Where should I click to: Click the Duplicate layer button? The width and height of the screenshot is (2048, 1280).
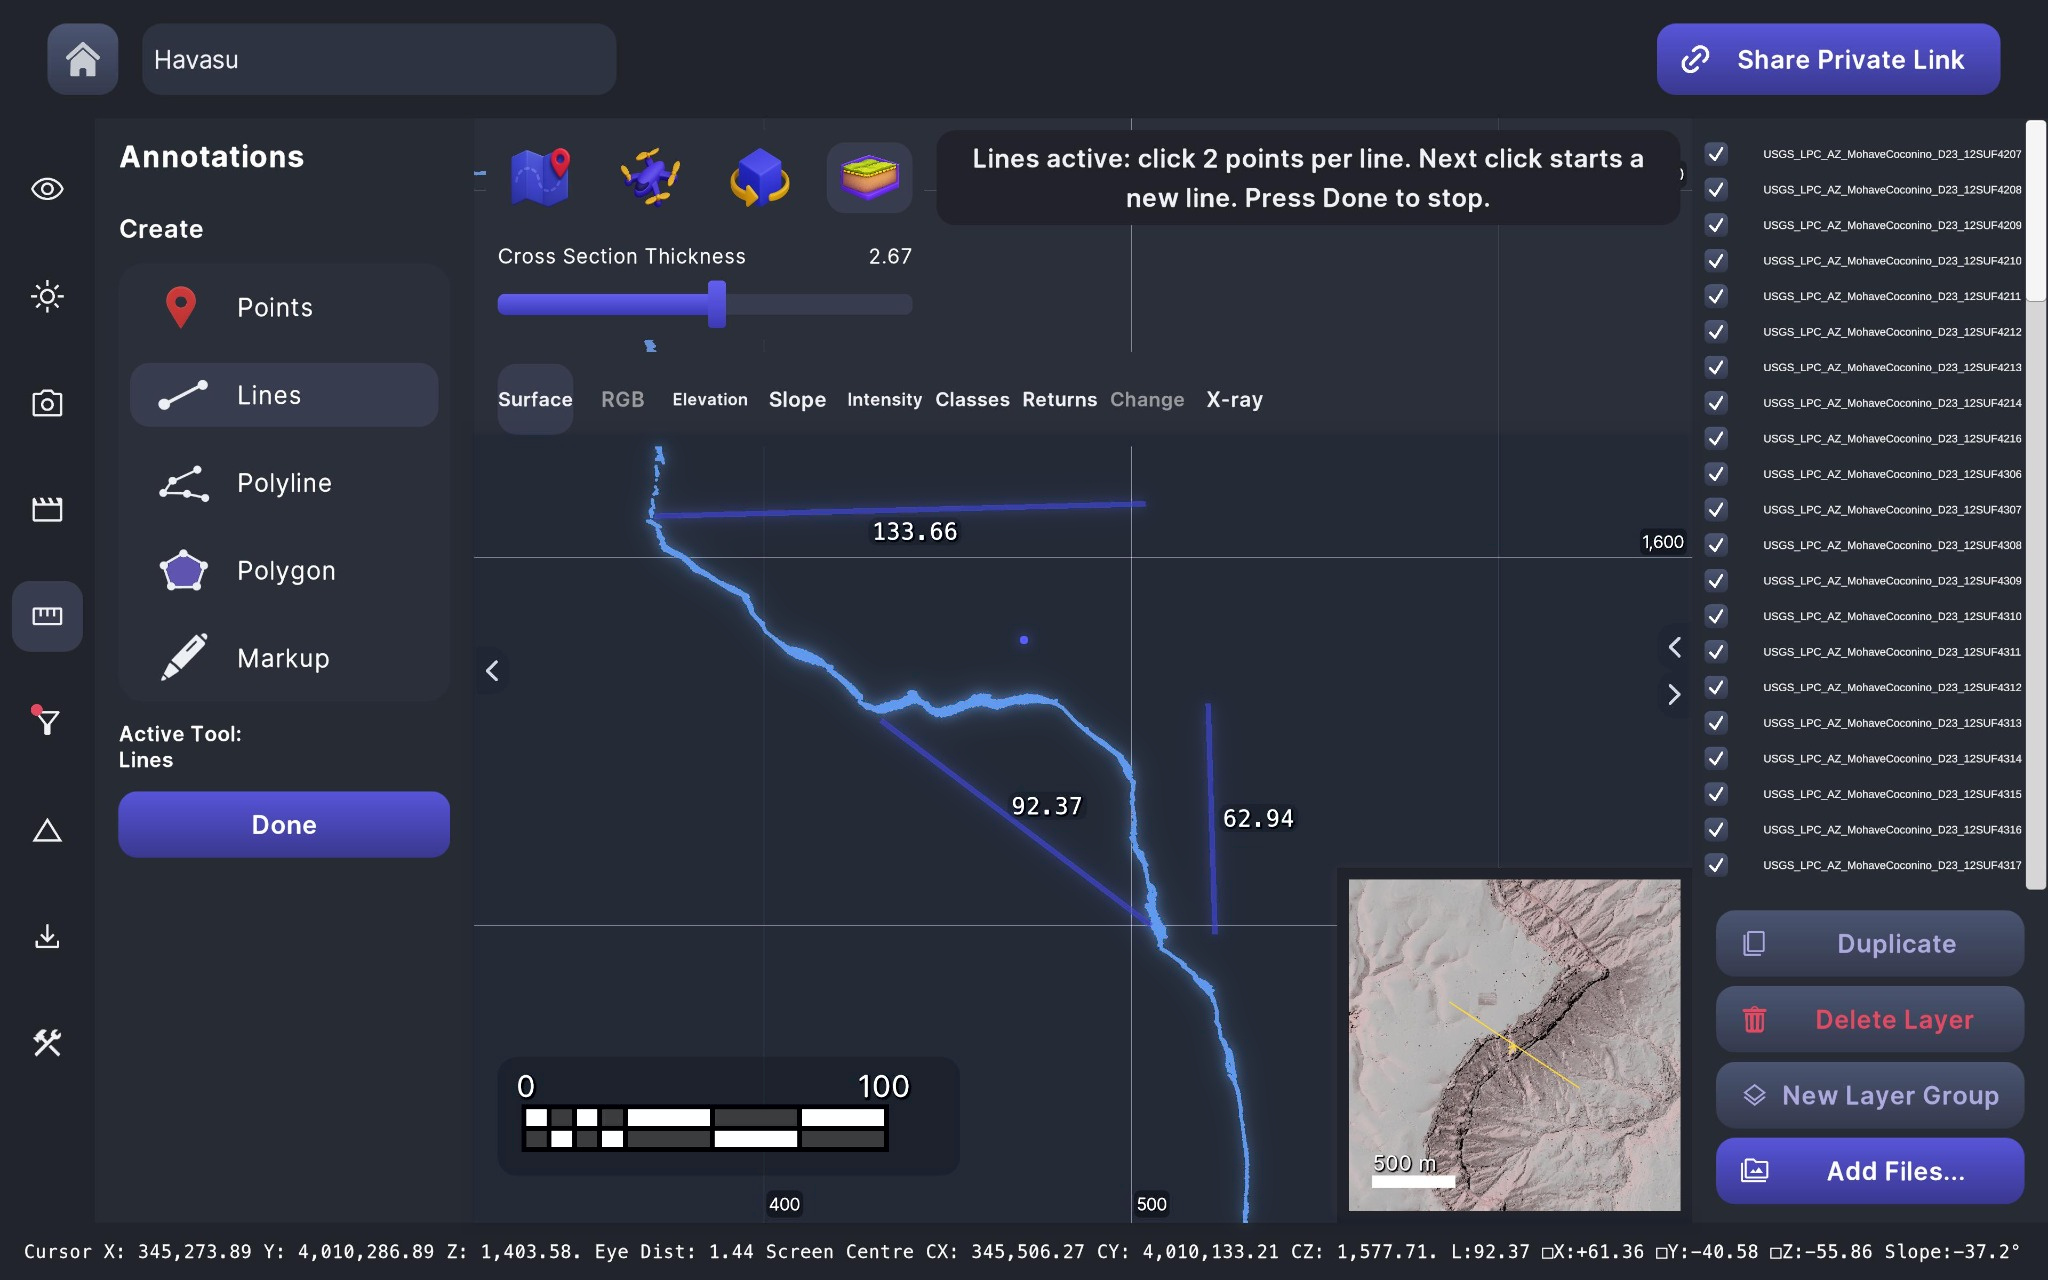(1870, 943)
